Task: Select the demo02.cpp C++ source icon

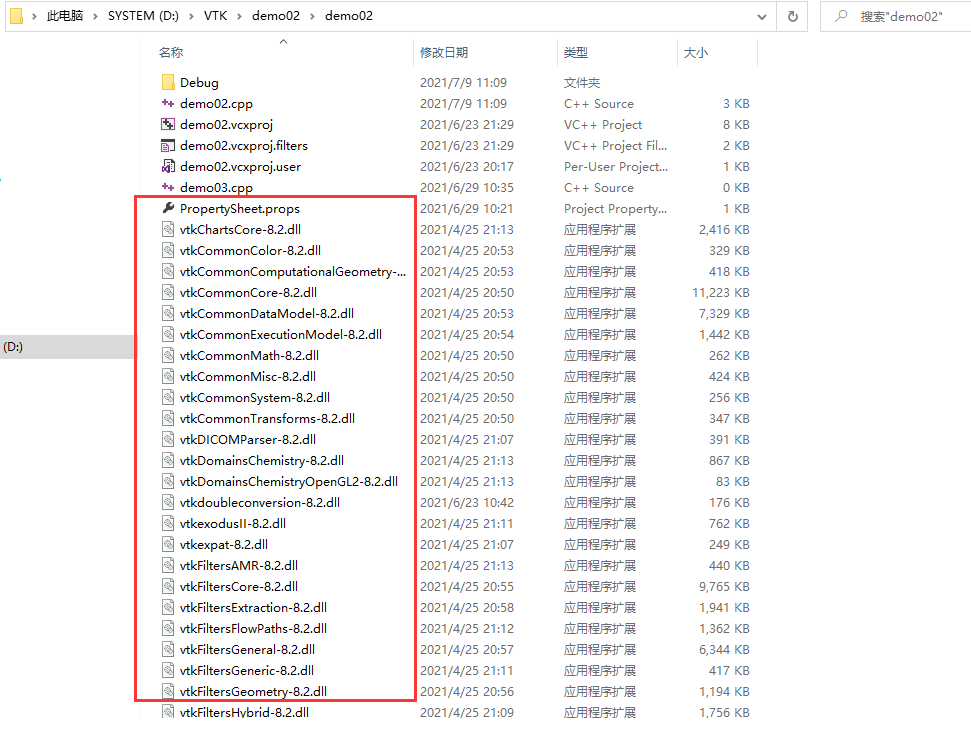Action: [x=167, y=102]
